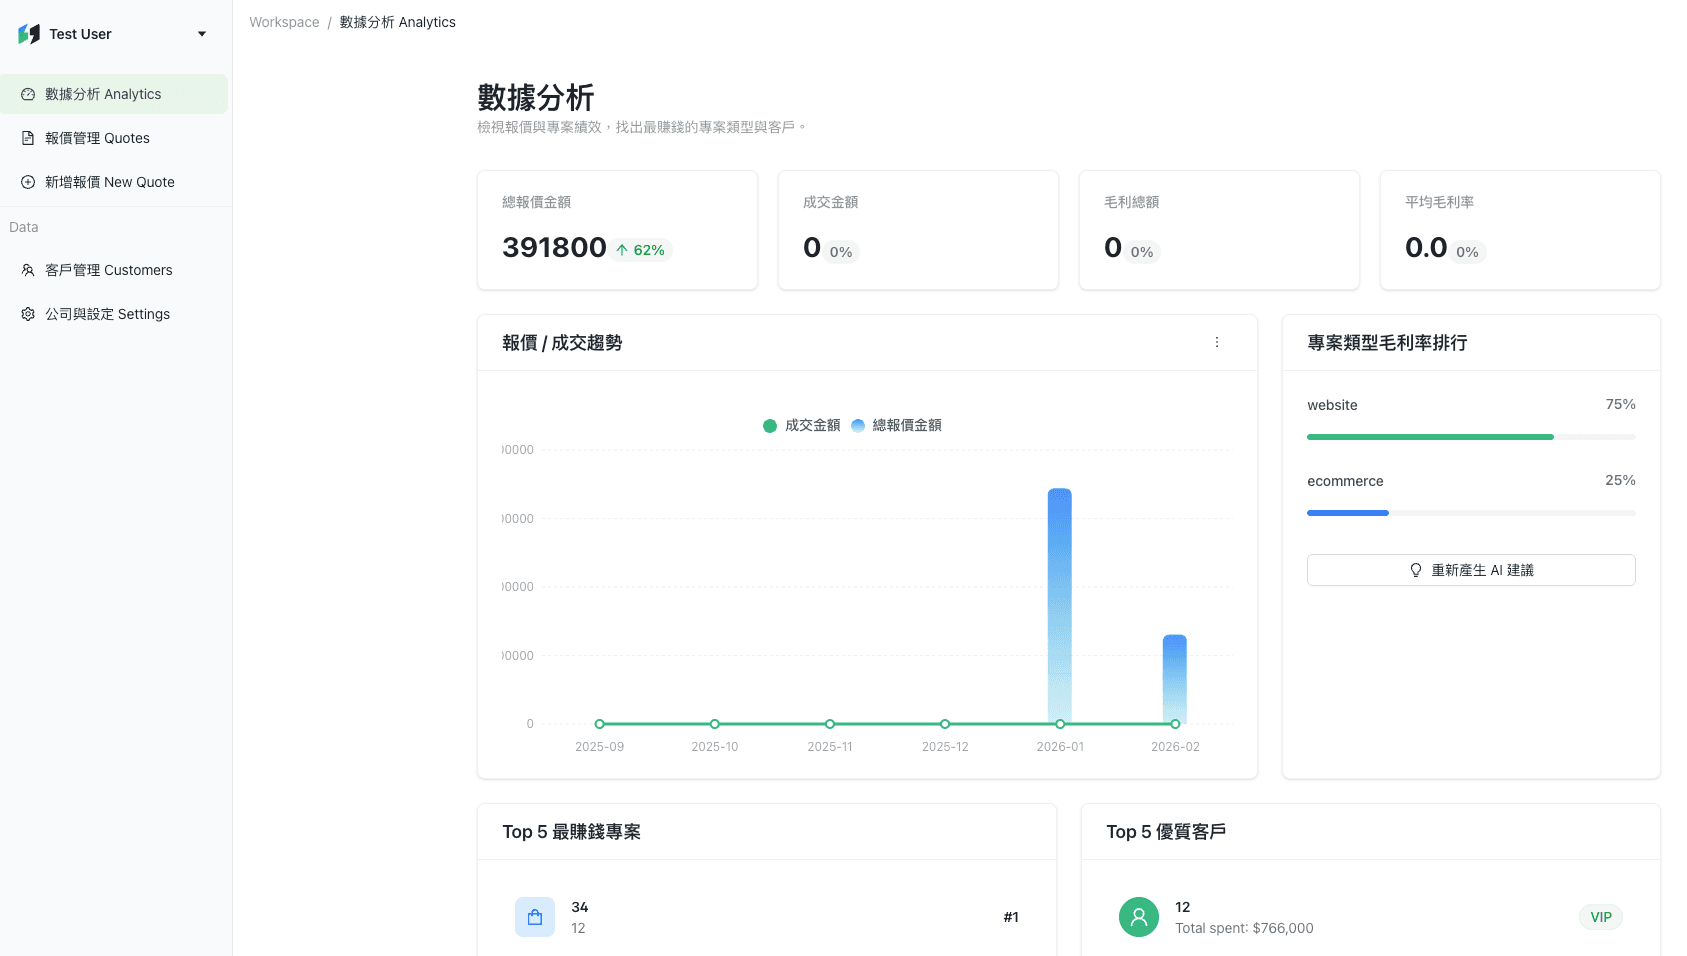Open Customers via the people icon

tap(27, 270)
